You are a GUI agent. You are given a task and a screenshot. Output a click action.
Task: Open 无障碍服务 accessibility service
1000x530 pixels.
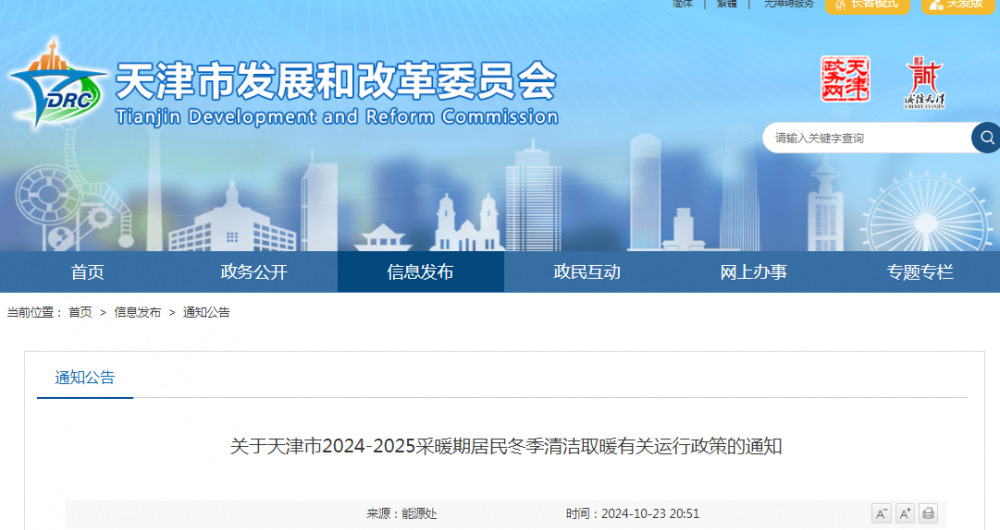click(789, 4)
